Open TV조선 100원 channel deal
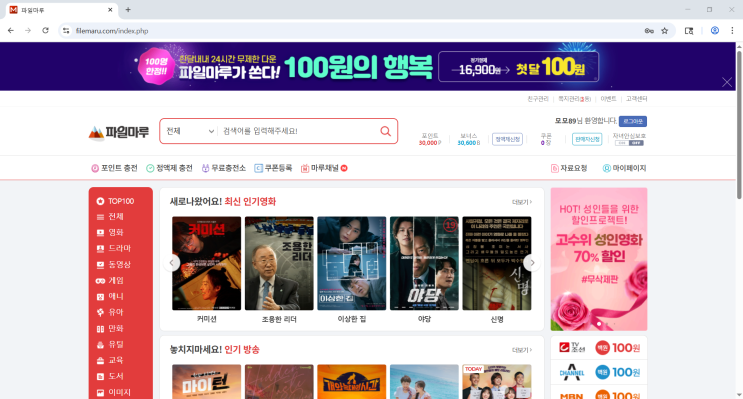This screenshot has width=743, height=399. 599,348
